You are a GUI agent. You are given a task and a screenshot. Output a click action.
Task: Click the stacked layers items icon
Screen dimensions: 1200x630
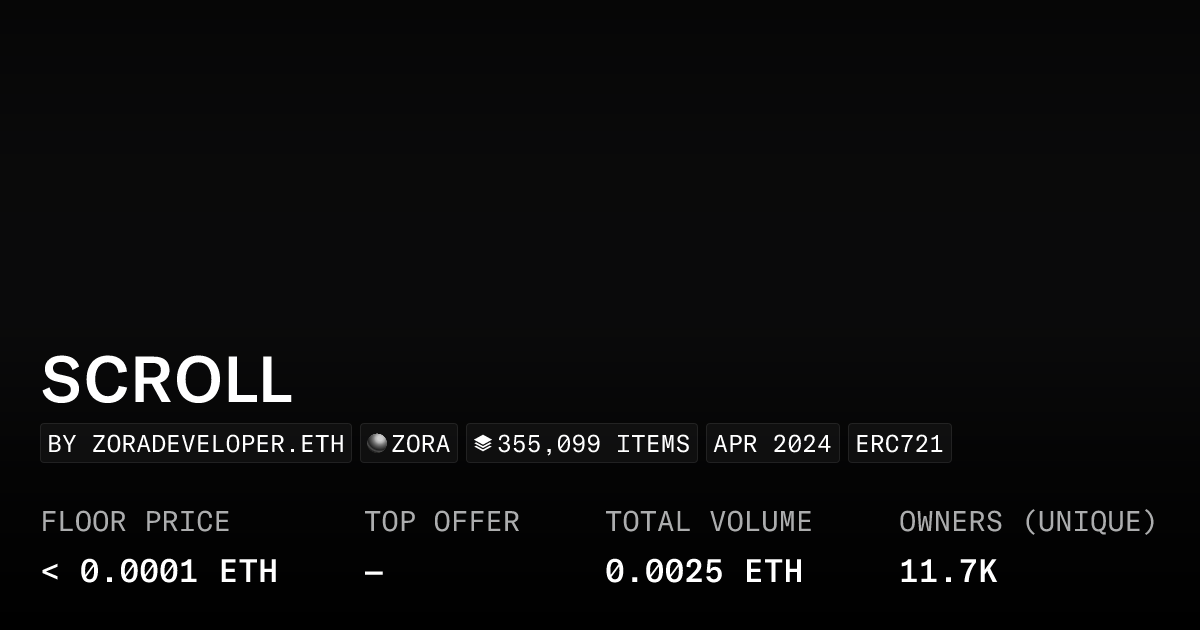pyautogui.click(x=483, y=443)
